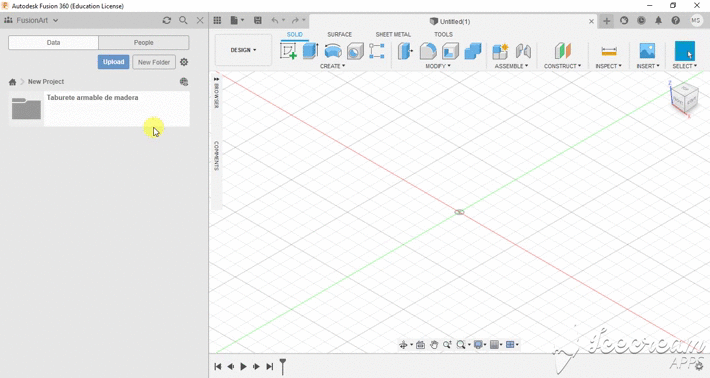The width and height of the screenshot is (710, 378).
Task: Select the Fillet tool
Action: pyautogui.click(x=428, y=51)
